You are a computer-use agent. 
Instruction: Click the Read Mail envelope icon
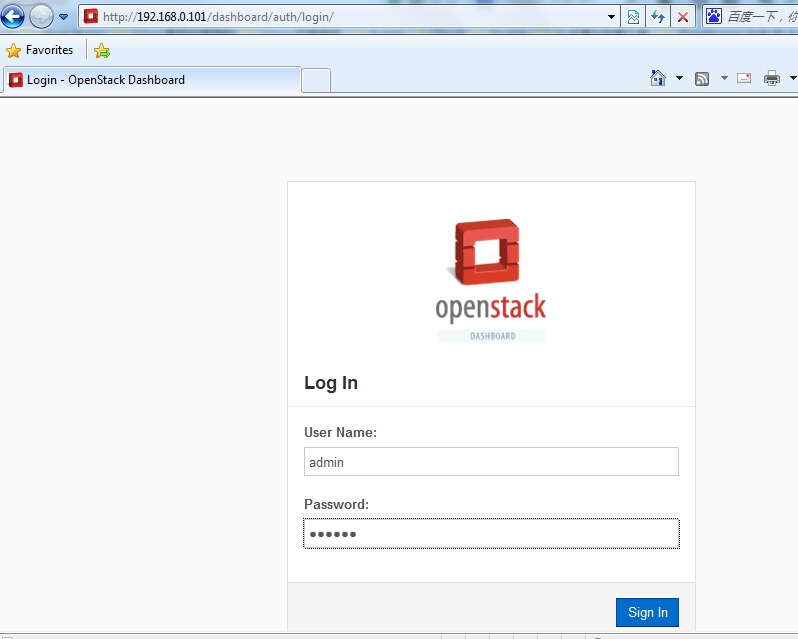point(744,78)
